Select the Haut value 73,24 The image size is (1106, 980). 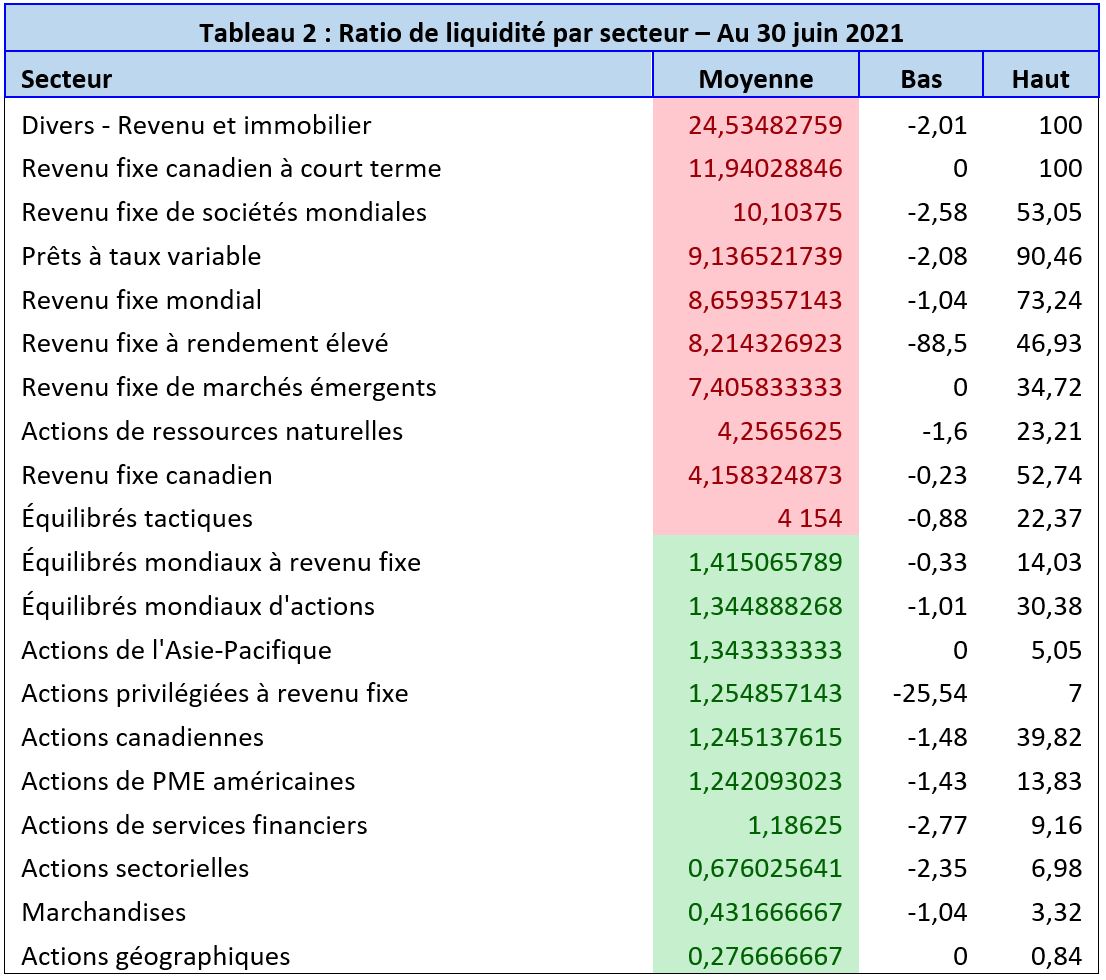(1049, 300)
